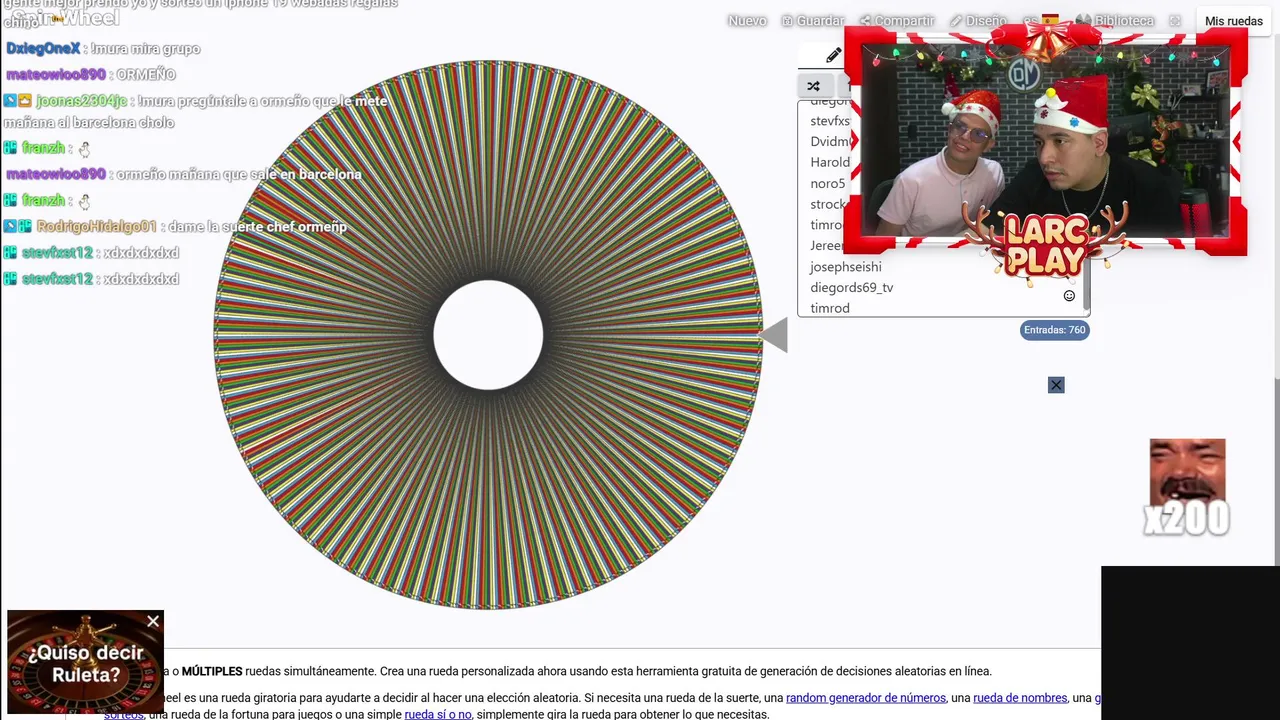
Task: Close the ad with the blue X
Action: pos(1056,385)
